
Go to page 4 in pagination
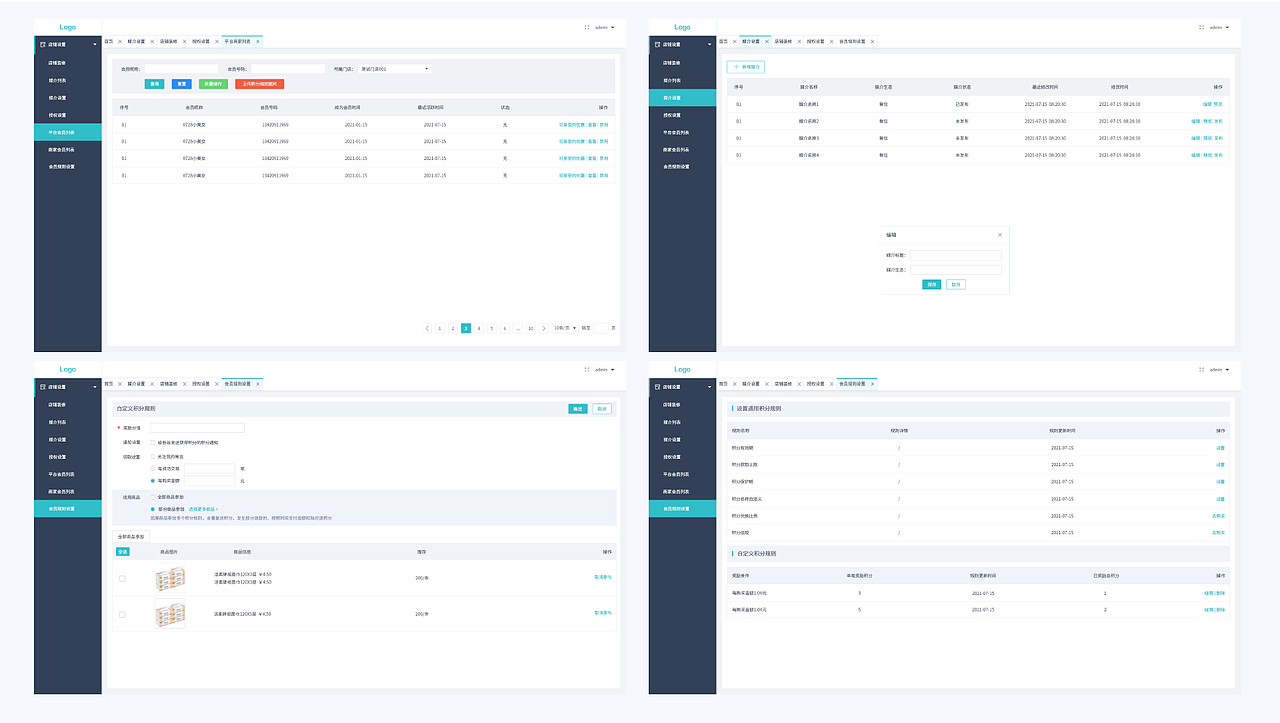tap(479, 328)
